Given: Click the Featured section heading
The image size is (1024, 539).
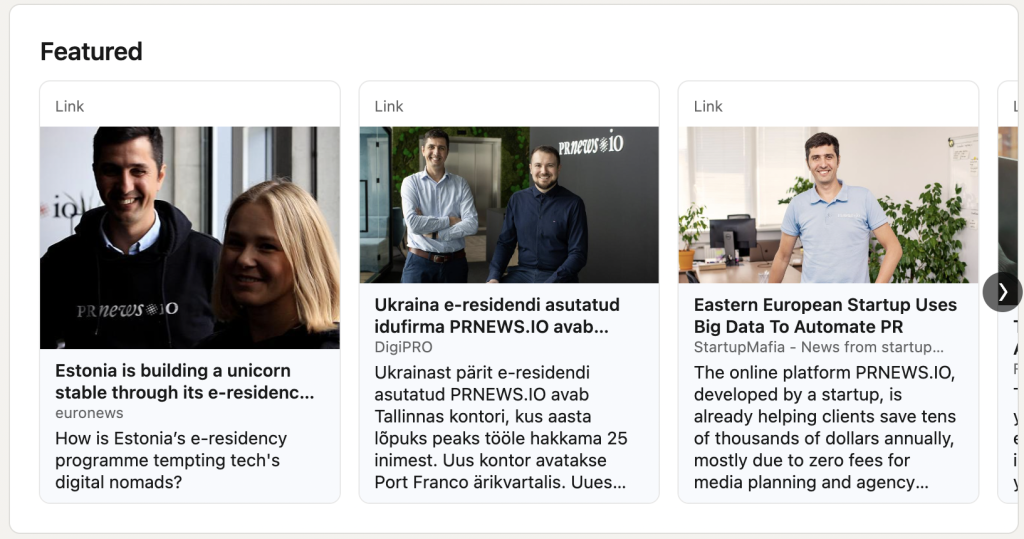Looking at the screenshot, I should tap(91, 52).
